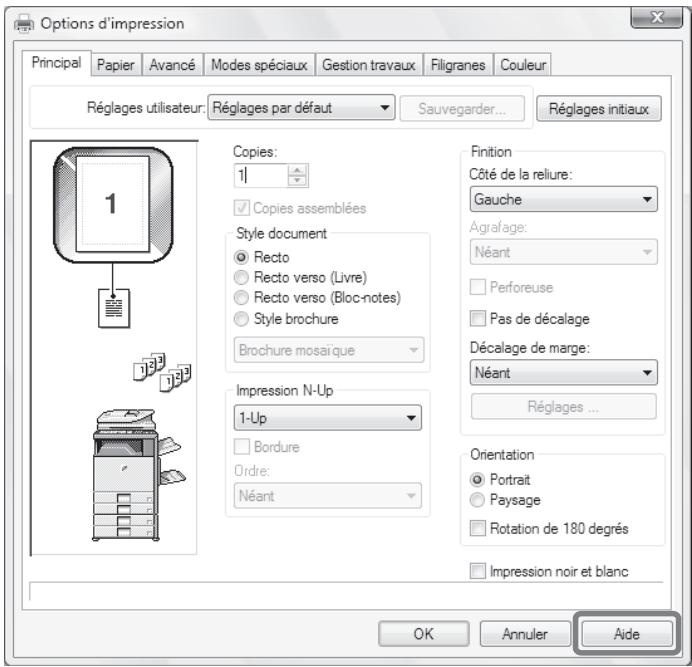
Task: Choose the Style brochure radio button
Action: tap(241, 318)
